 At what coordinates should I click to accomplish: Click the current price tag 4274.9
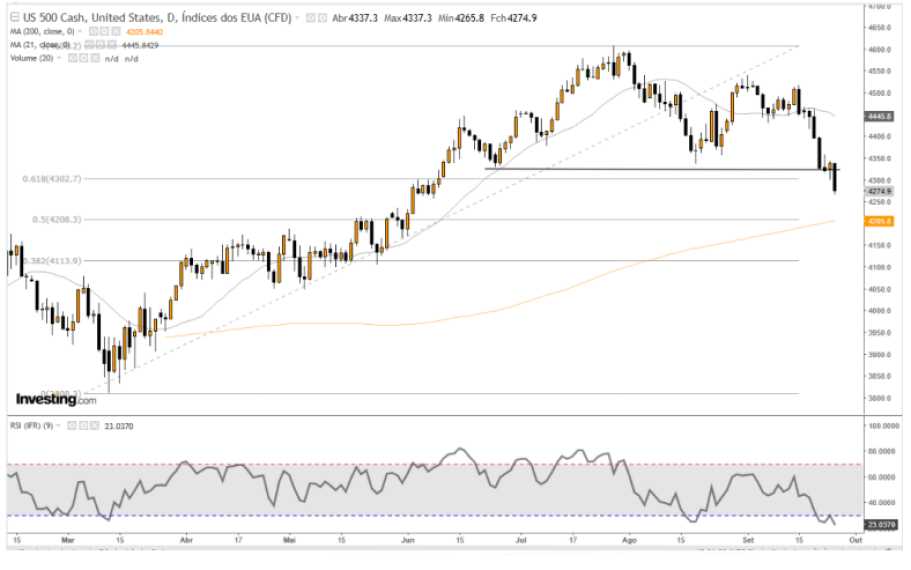879,191
